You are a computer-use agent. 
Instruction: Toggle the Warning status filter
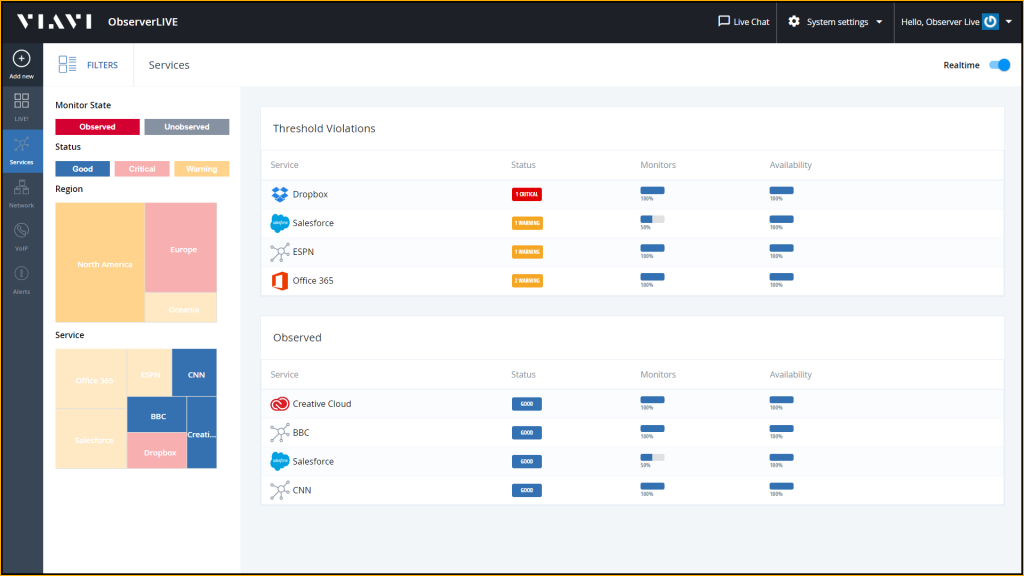(201, 168)
